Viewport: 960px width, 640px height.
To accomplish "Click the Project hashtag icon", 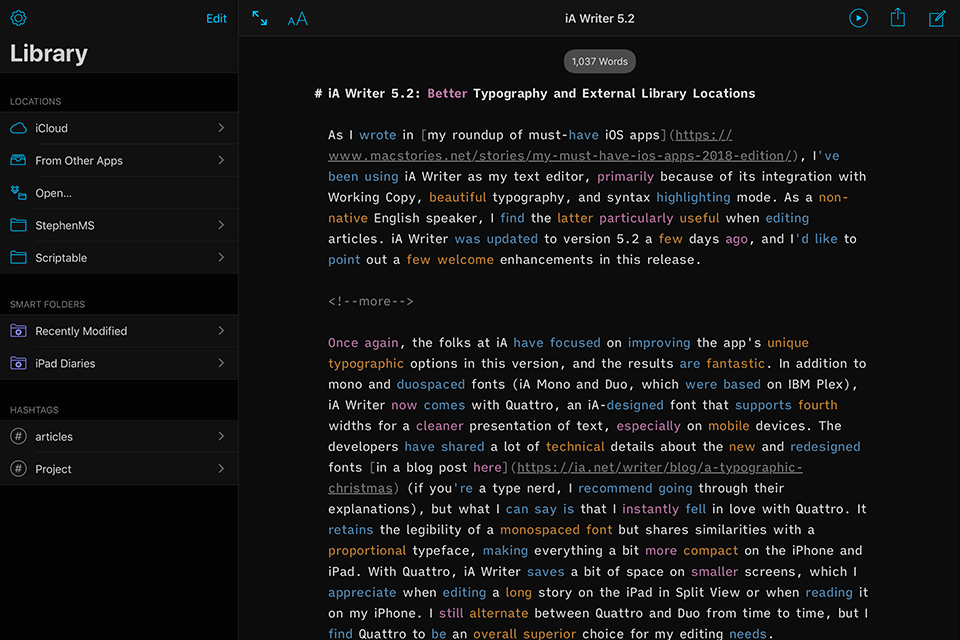I will pyautogui.click(x=18, y=469).
